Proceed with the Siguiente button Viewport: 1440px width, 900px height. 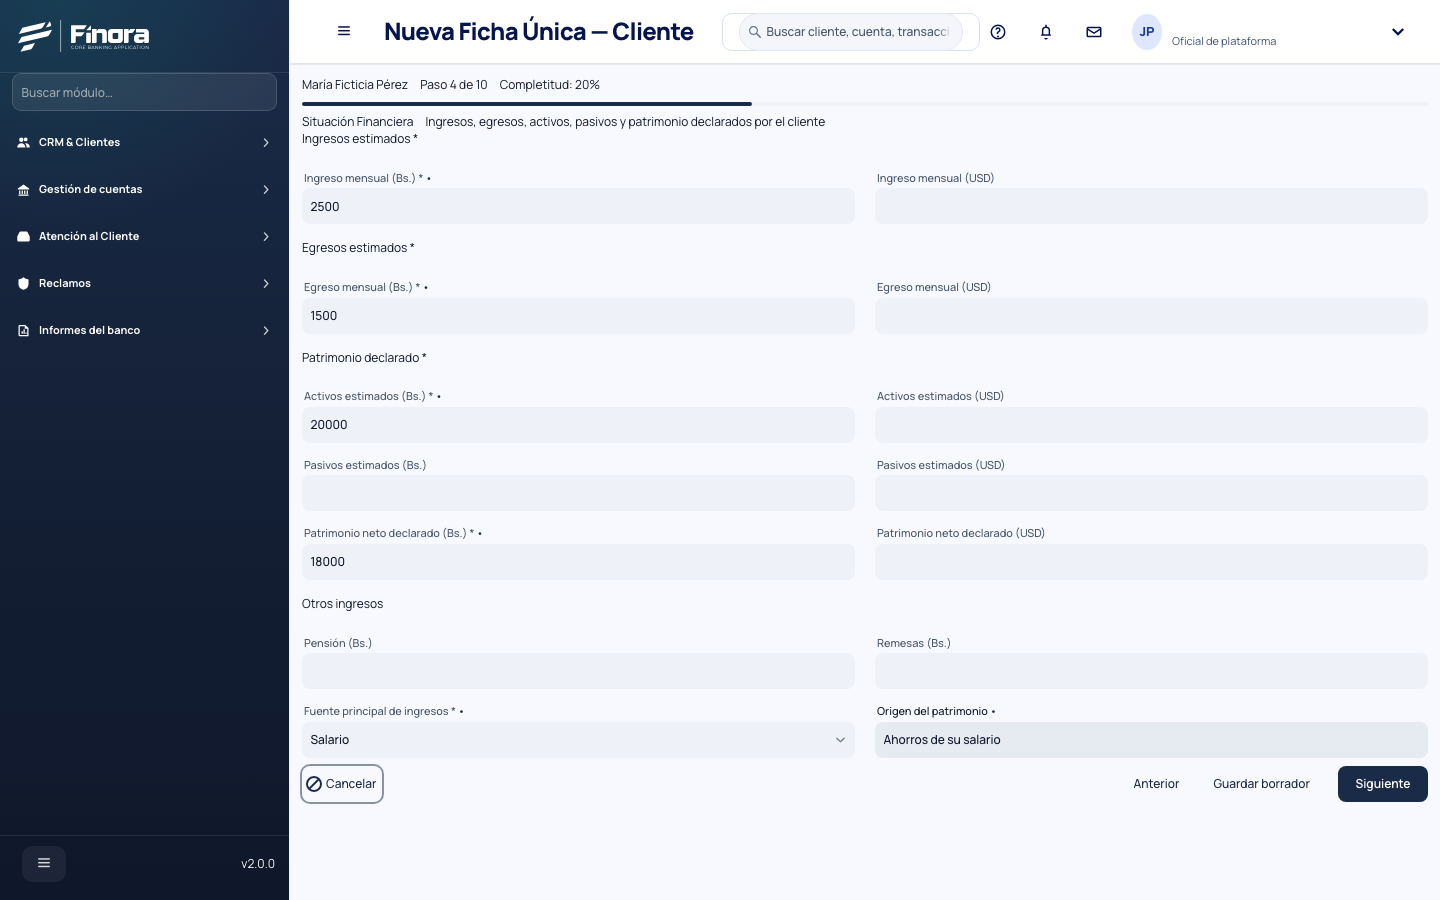point(1383,784)
